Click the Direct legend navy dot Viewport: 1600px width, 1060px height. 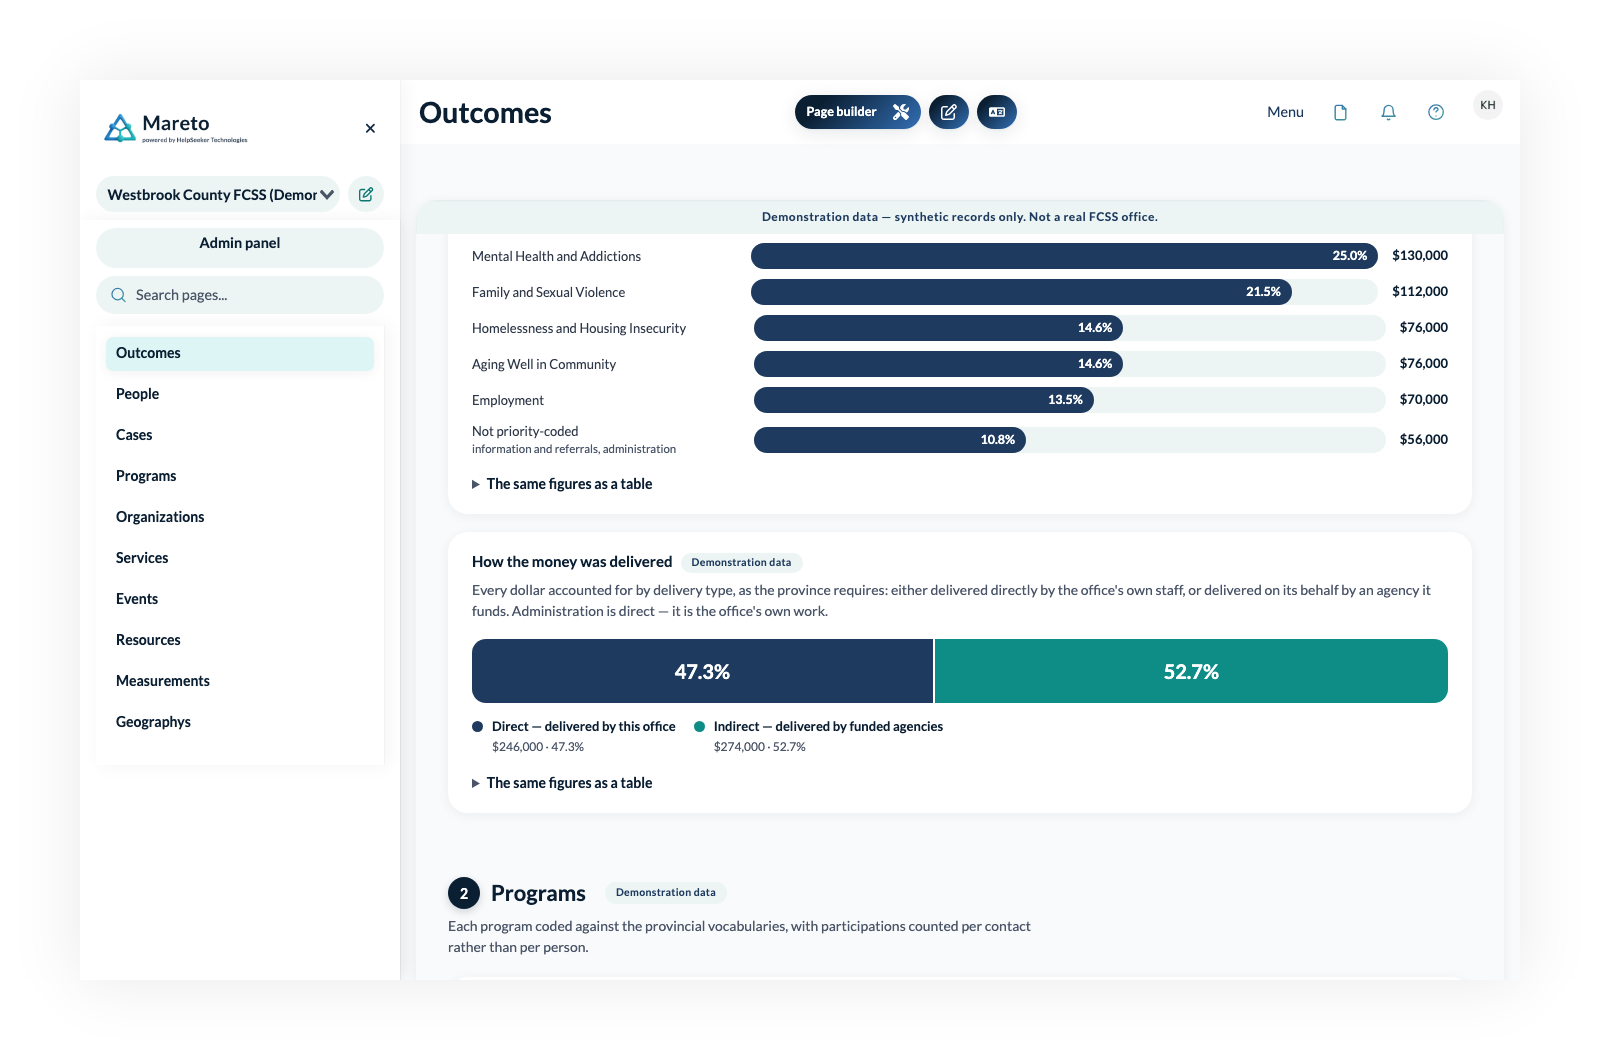477,727
